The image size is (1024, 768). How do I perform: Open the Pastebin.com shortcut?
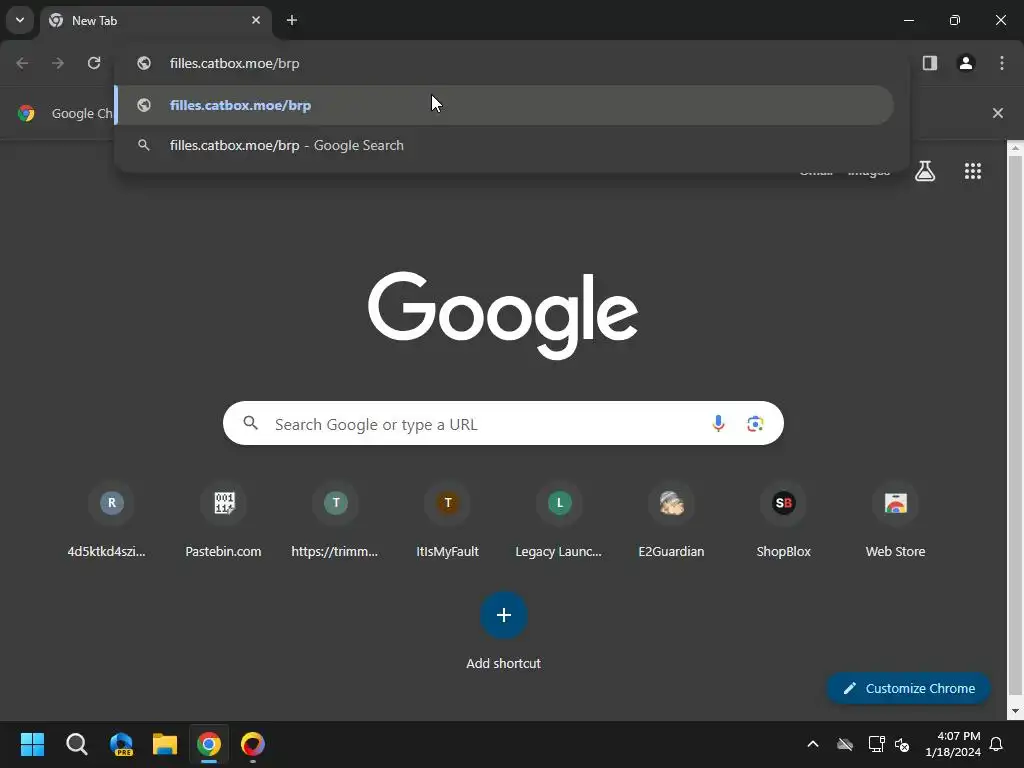click(223, 521)
